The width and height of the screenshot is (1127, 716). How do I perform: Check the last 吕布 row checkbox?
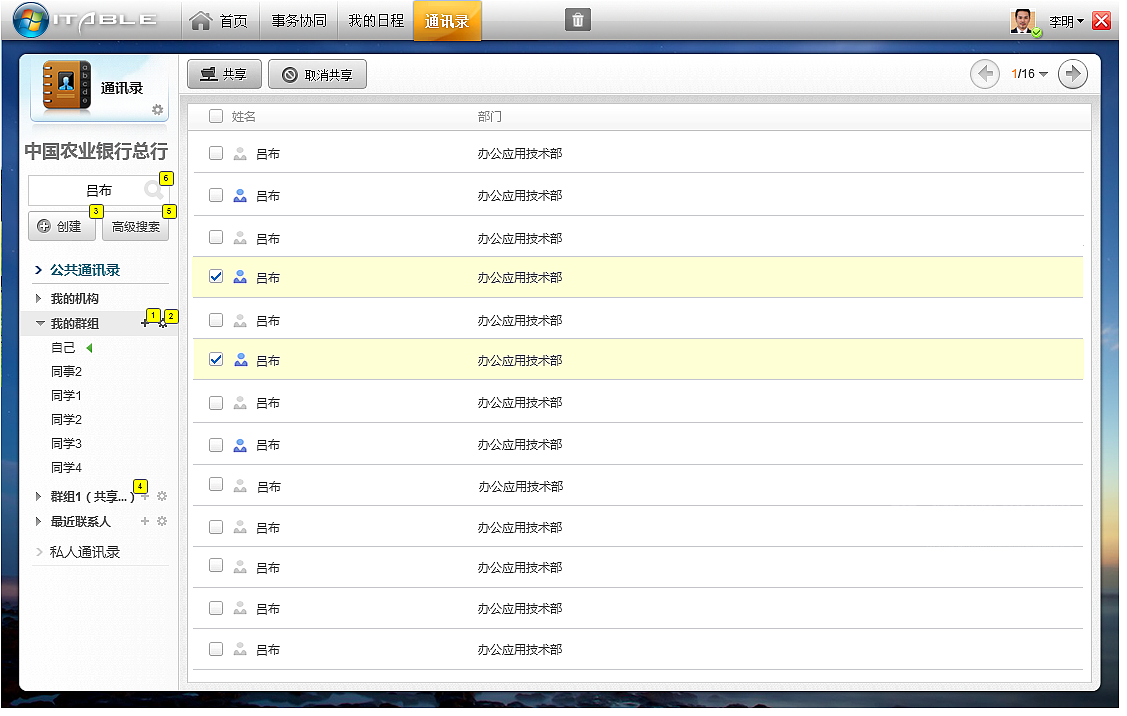[216, 649]
